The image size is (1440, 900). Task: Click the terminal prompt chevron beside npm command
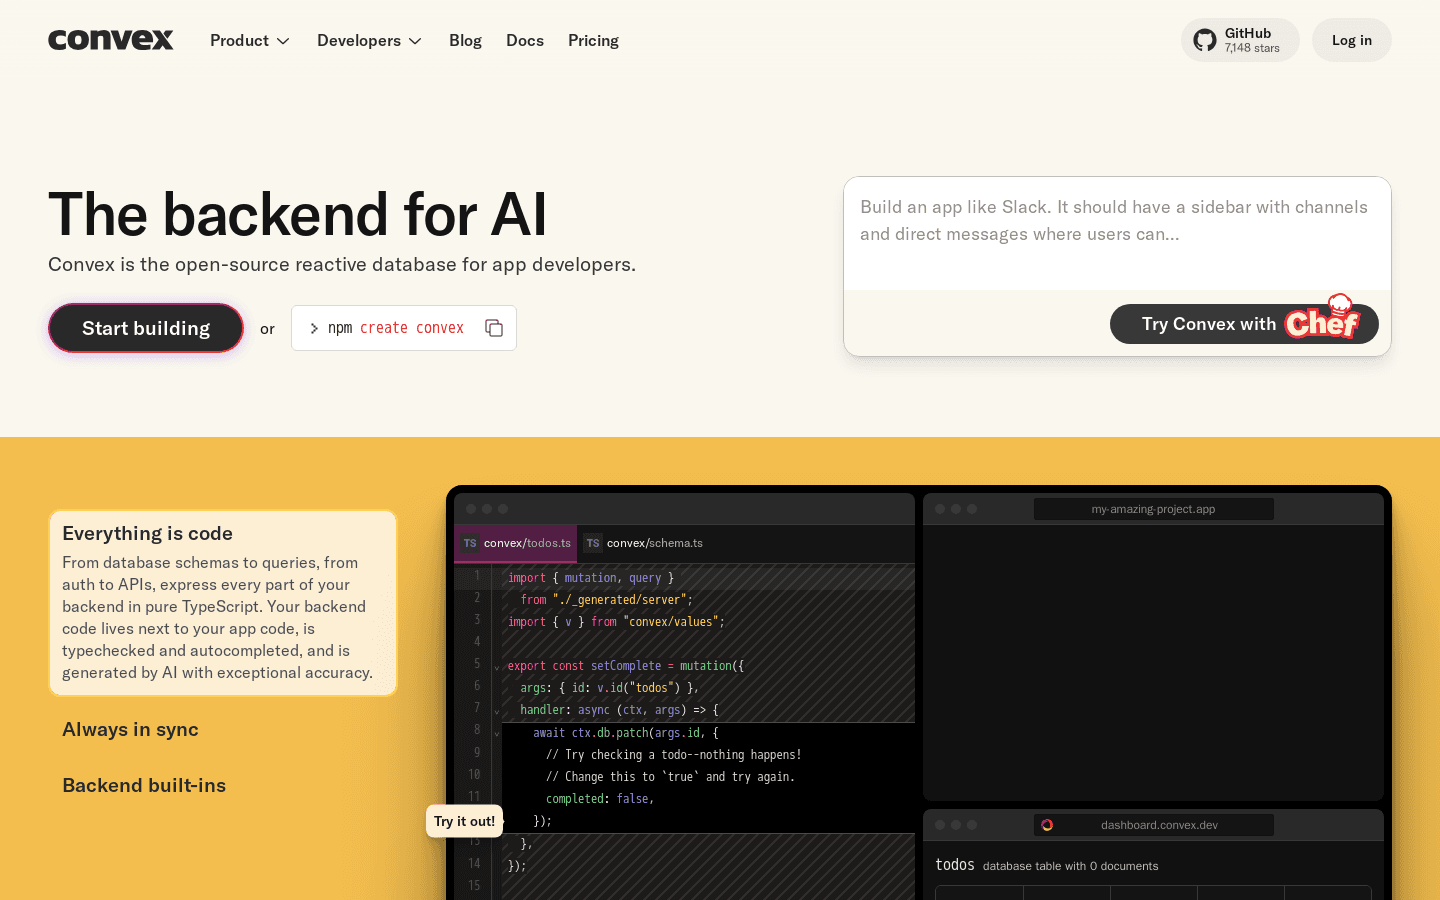click(x=315, y=327)
